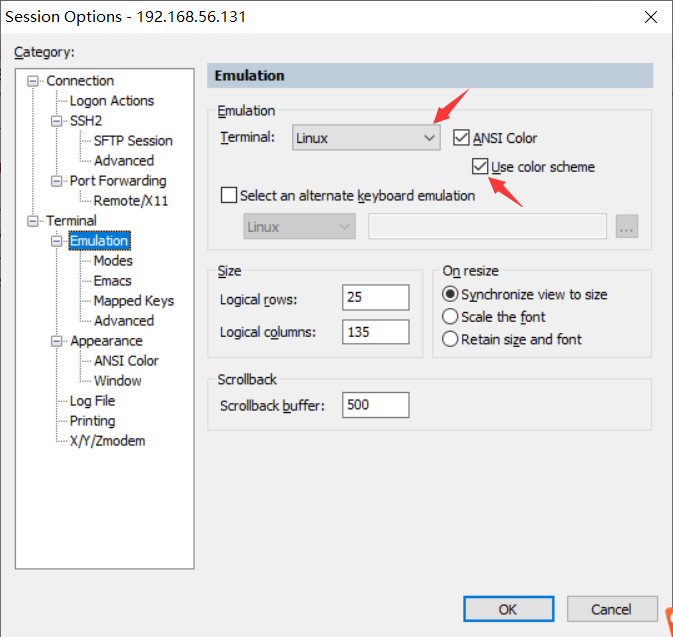Image resolution: width=673 pixels, height=637 pixels.
Task: Open Emacs category
Action: tap(112, 281)
